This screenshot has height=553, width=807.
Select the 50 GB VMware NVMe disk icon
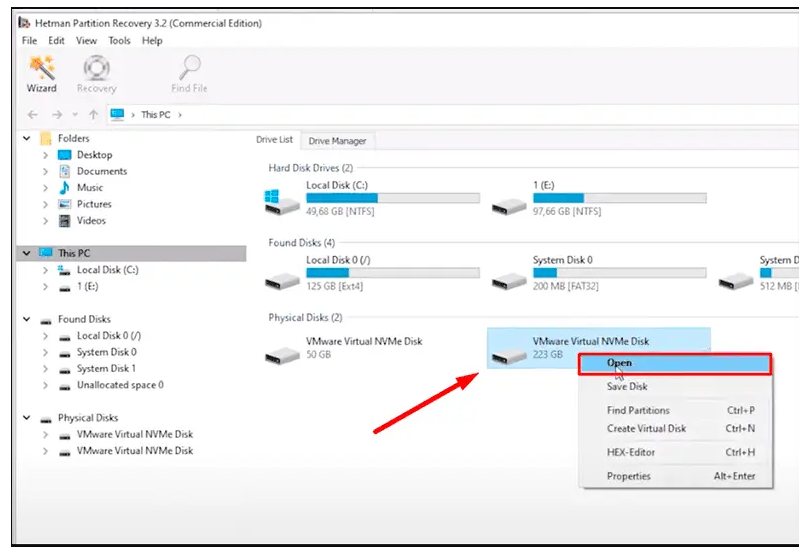(282, 355)
